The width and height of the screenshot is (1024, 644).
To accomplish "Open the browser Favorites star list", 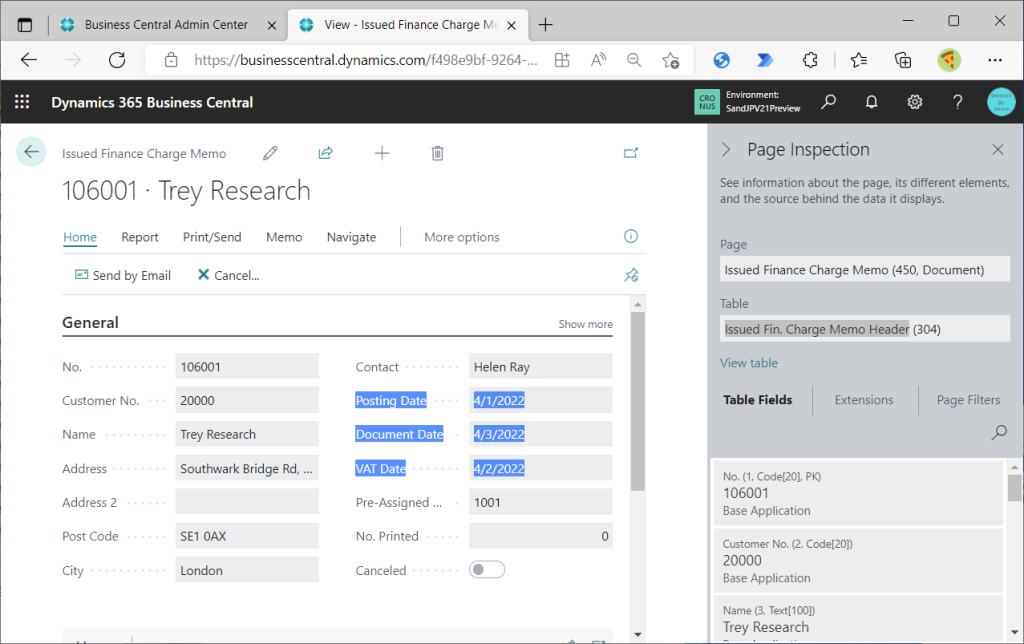I will pos(859,60).
